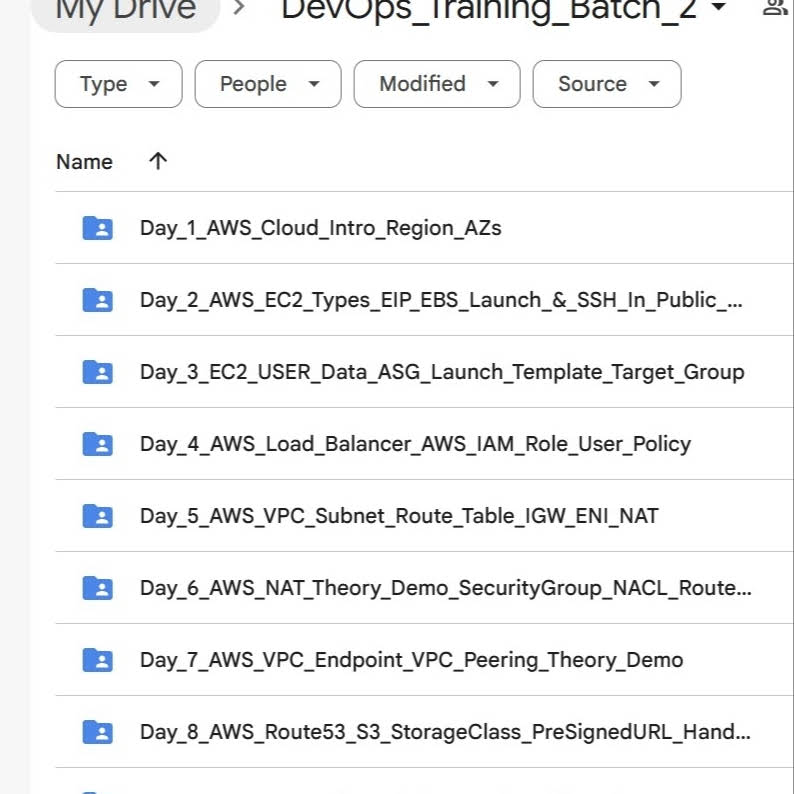Select Day_1_AWS_Cloud_Intro_Region_AZs folder name

click(321, 228)
